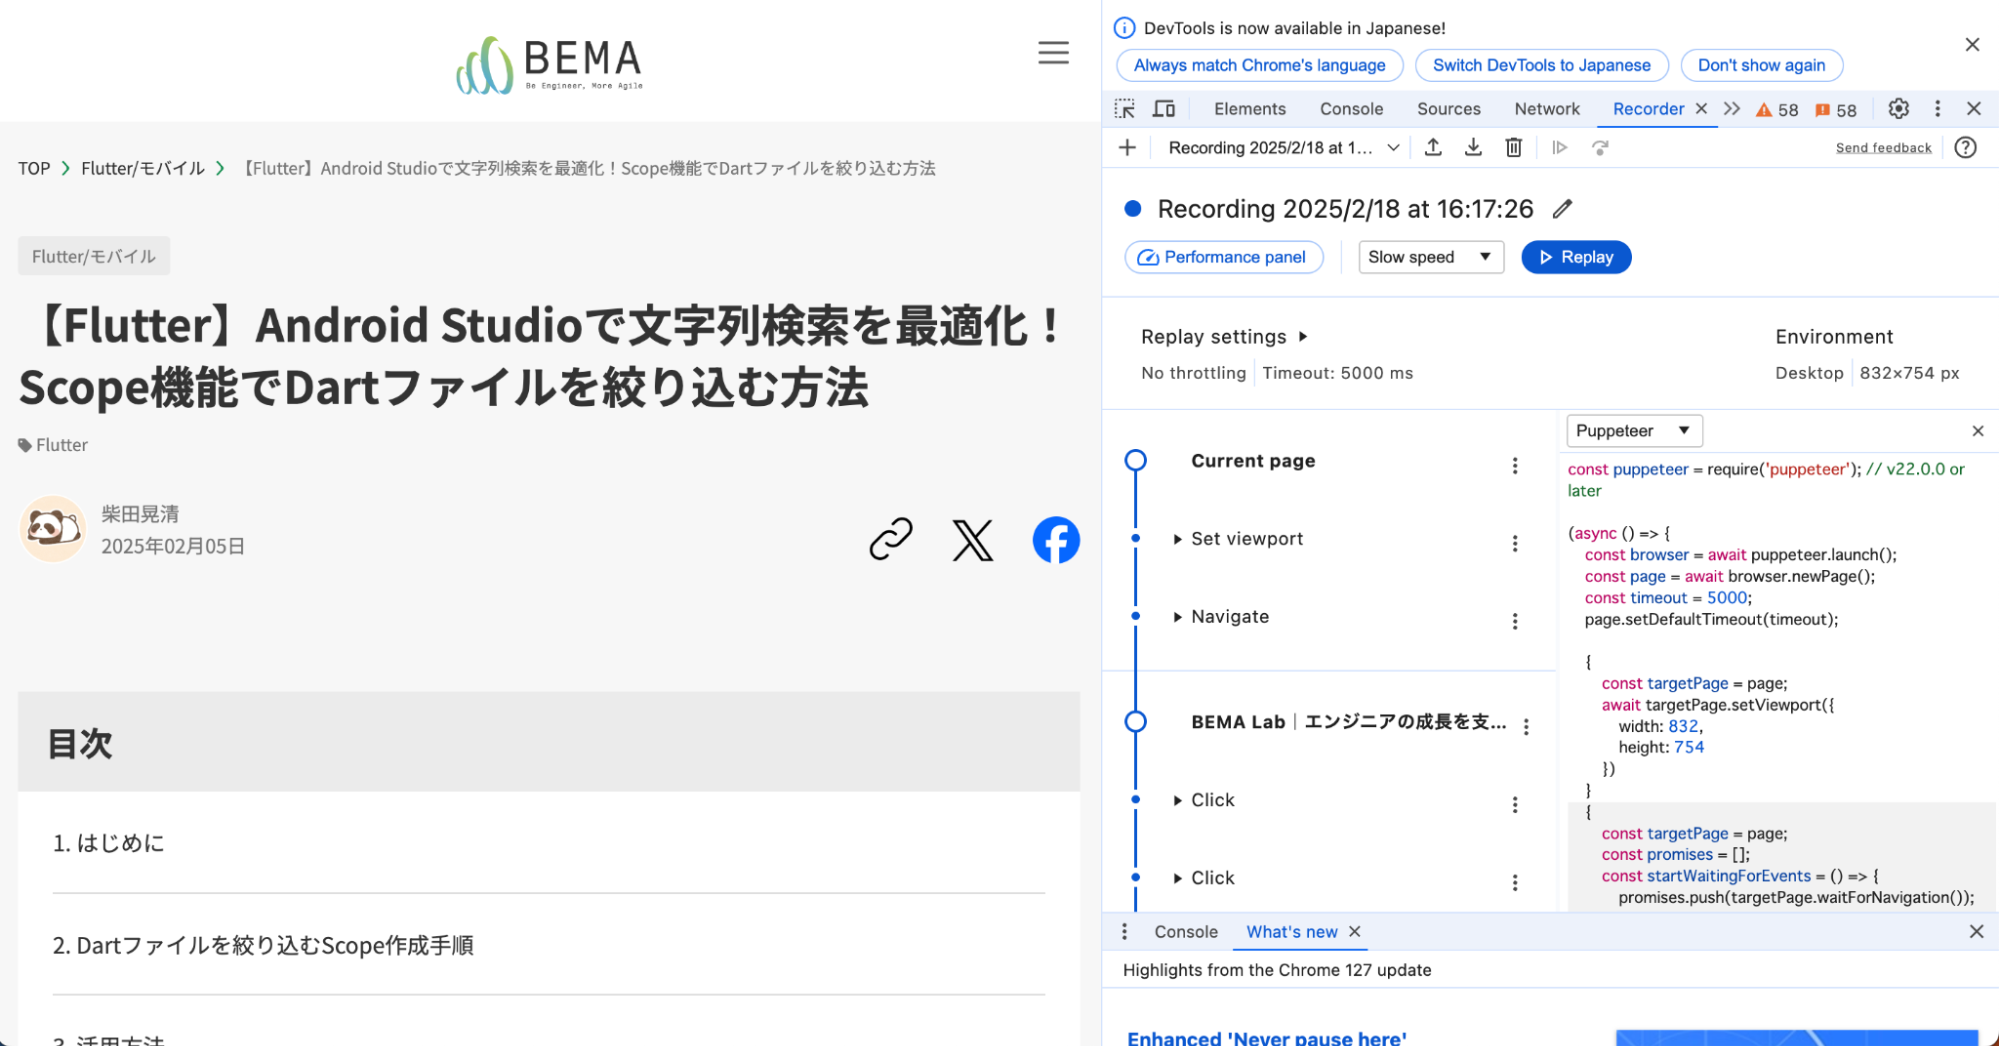
Task: Open the Slow speed dropdown
Action: [1430, 257]
